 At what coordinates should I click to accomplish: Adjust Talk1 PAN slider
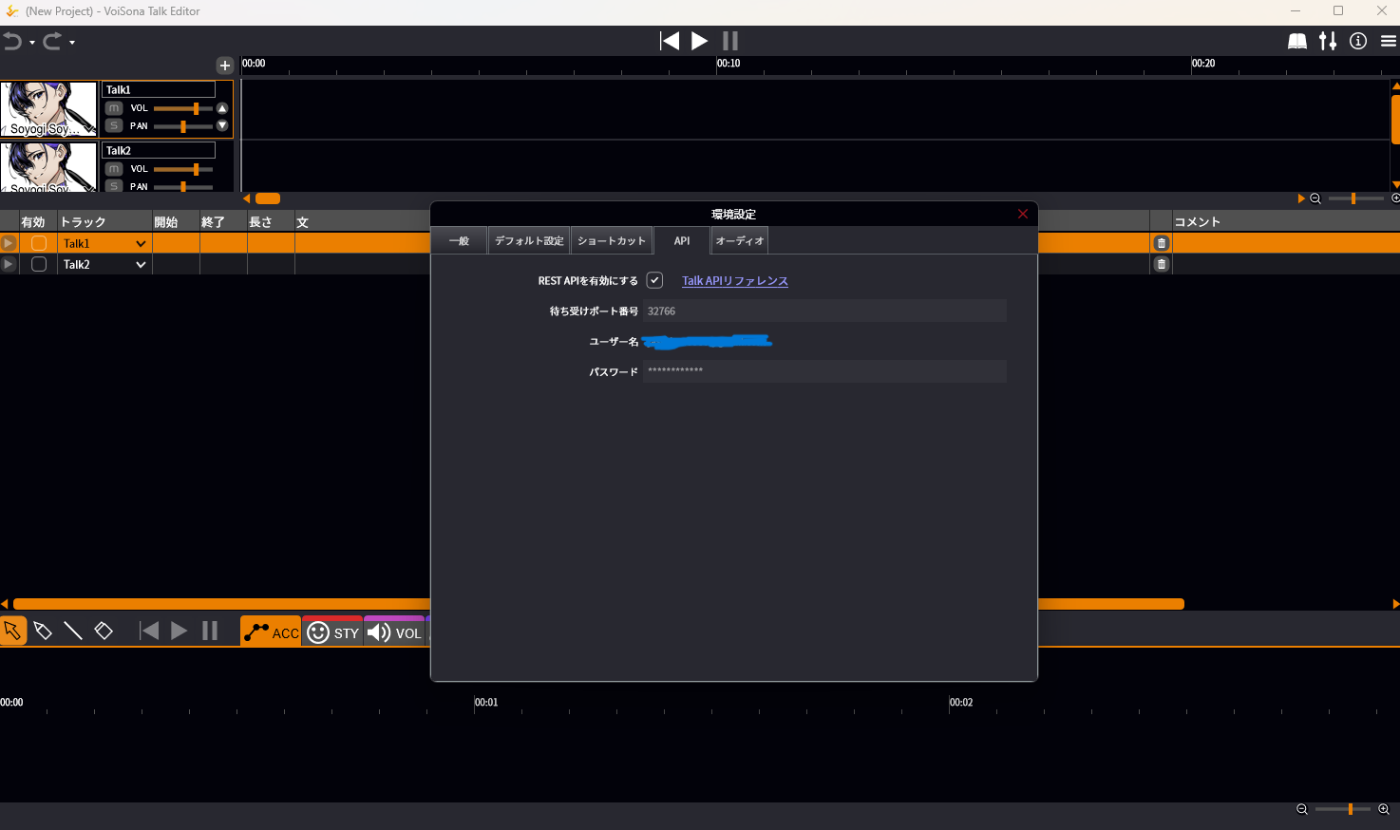183,126
